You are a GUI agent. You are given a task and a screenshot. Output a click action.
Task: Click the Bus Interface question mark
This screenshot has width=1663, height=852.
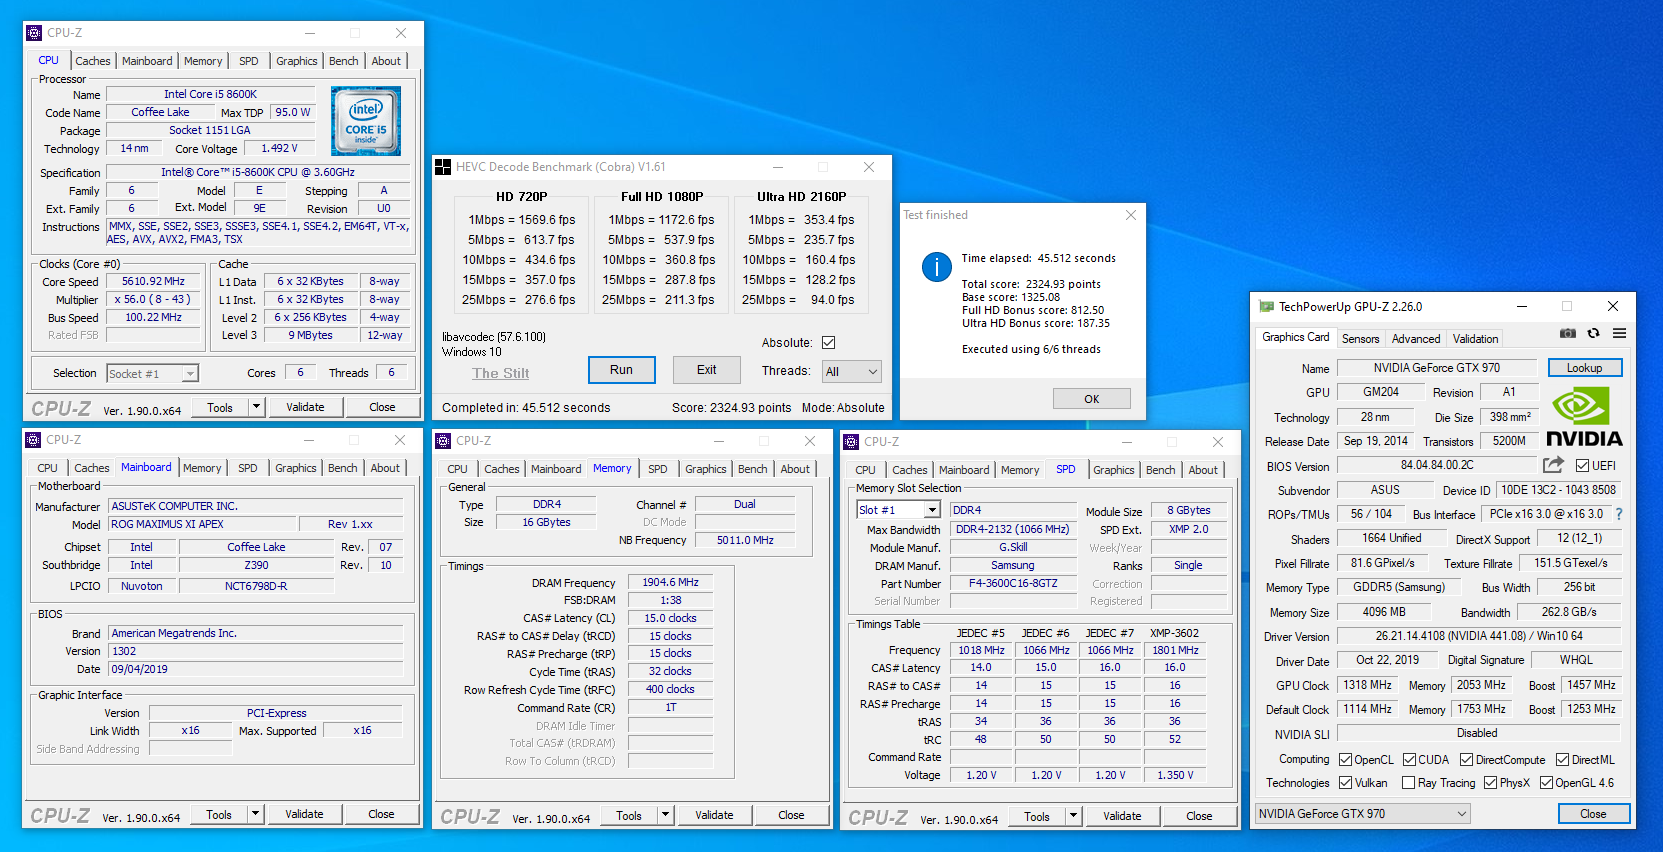click(1619, 514)
